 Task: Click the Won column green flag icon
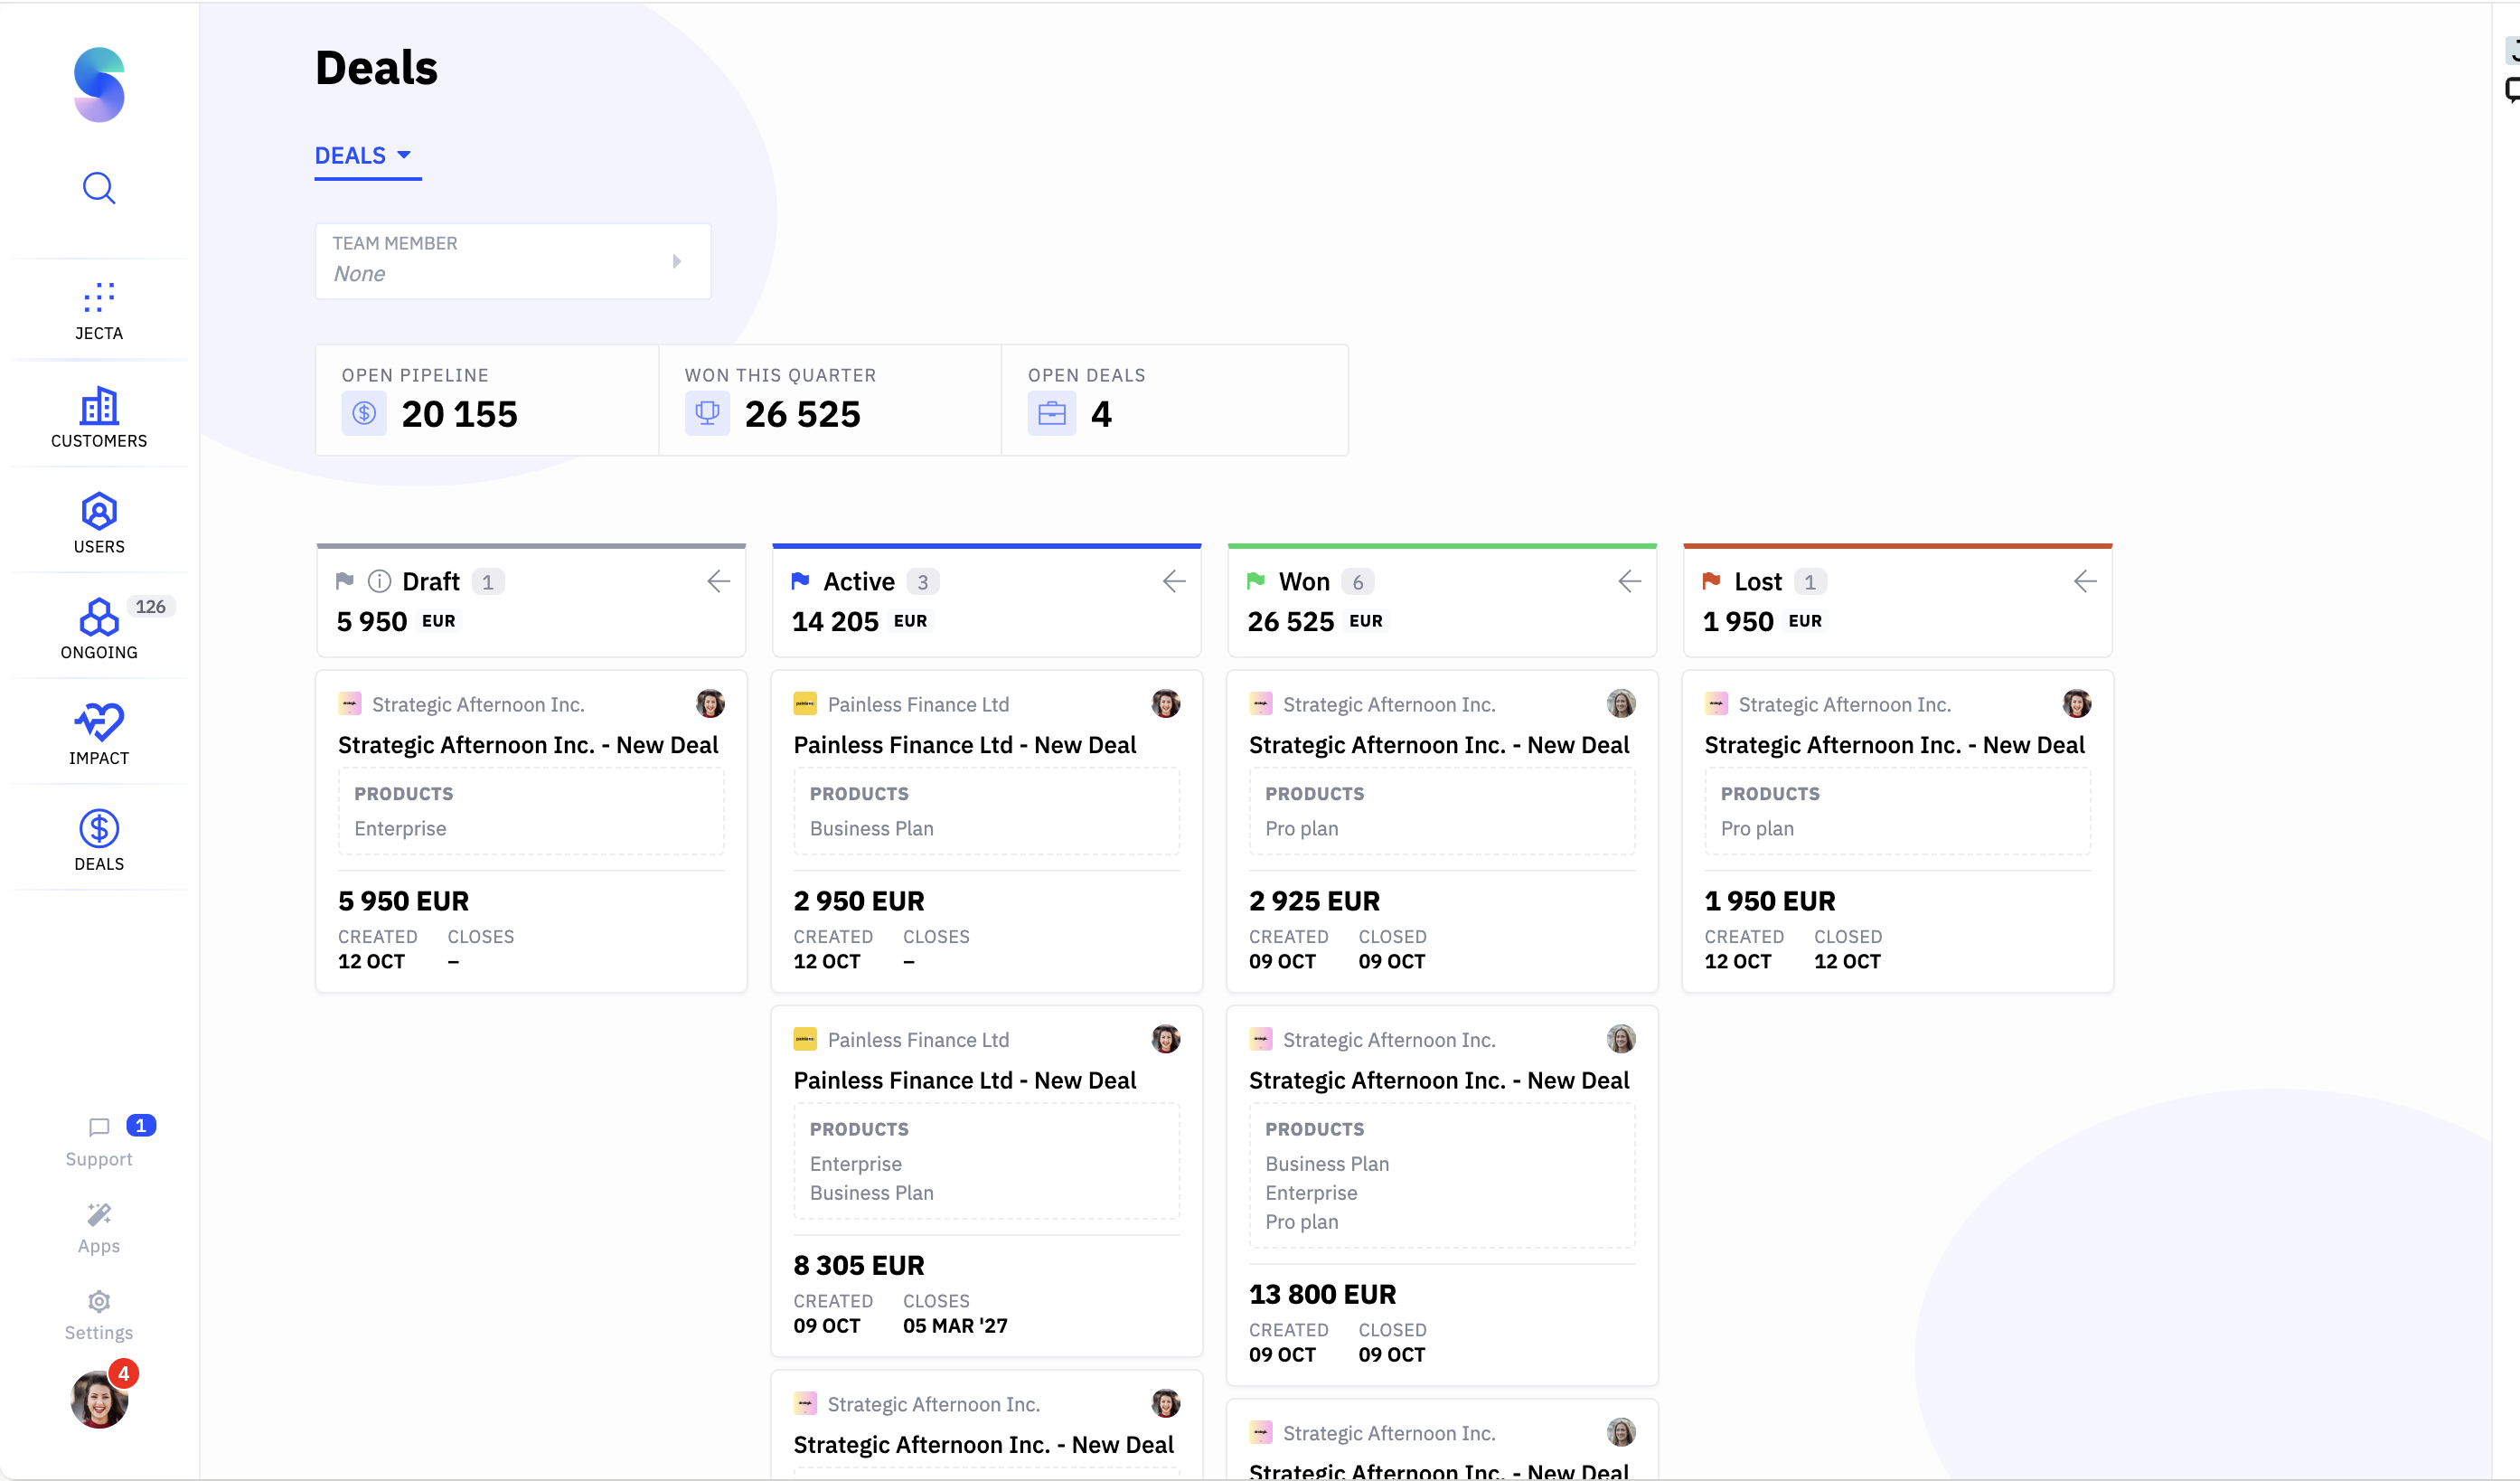point(1256,581)
